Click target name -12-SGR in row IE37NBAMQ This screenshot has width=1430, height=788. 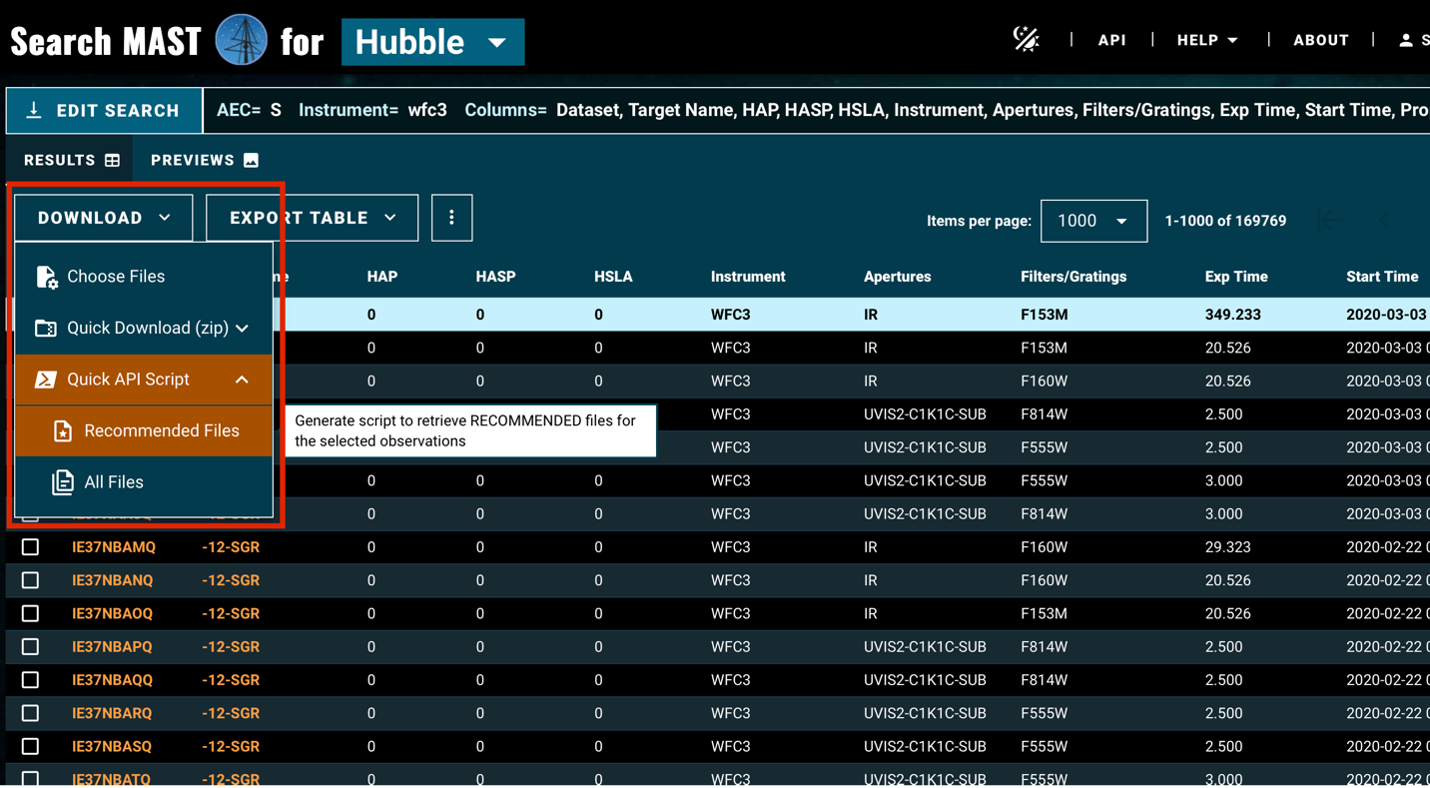point(231,547)
